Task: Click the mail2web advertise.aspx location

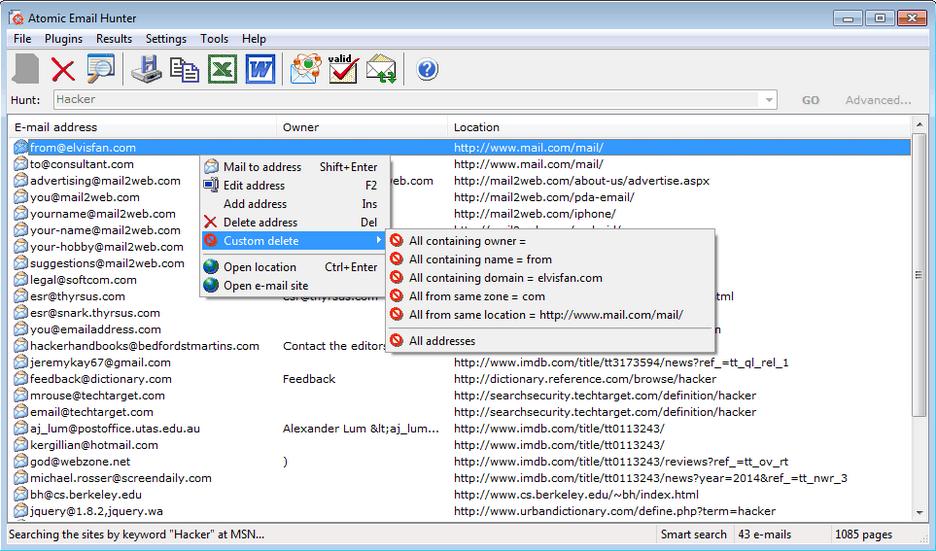Action: pos(581,181)
